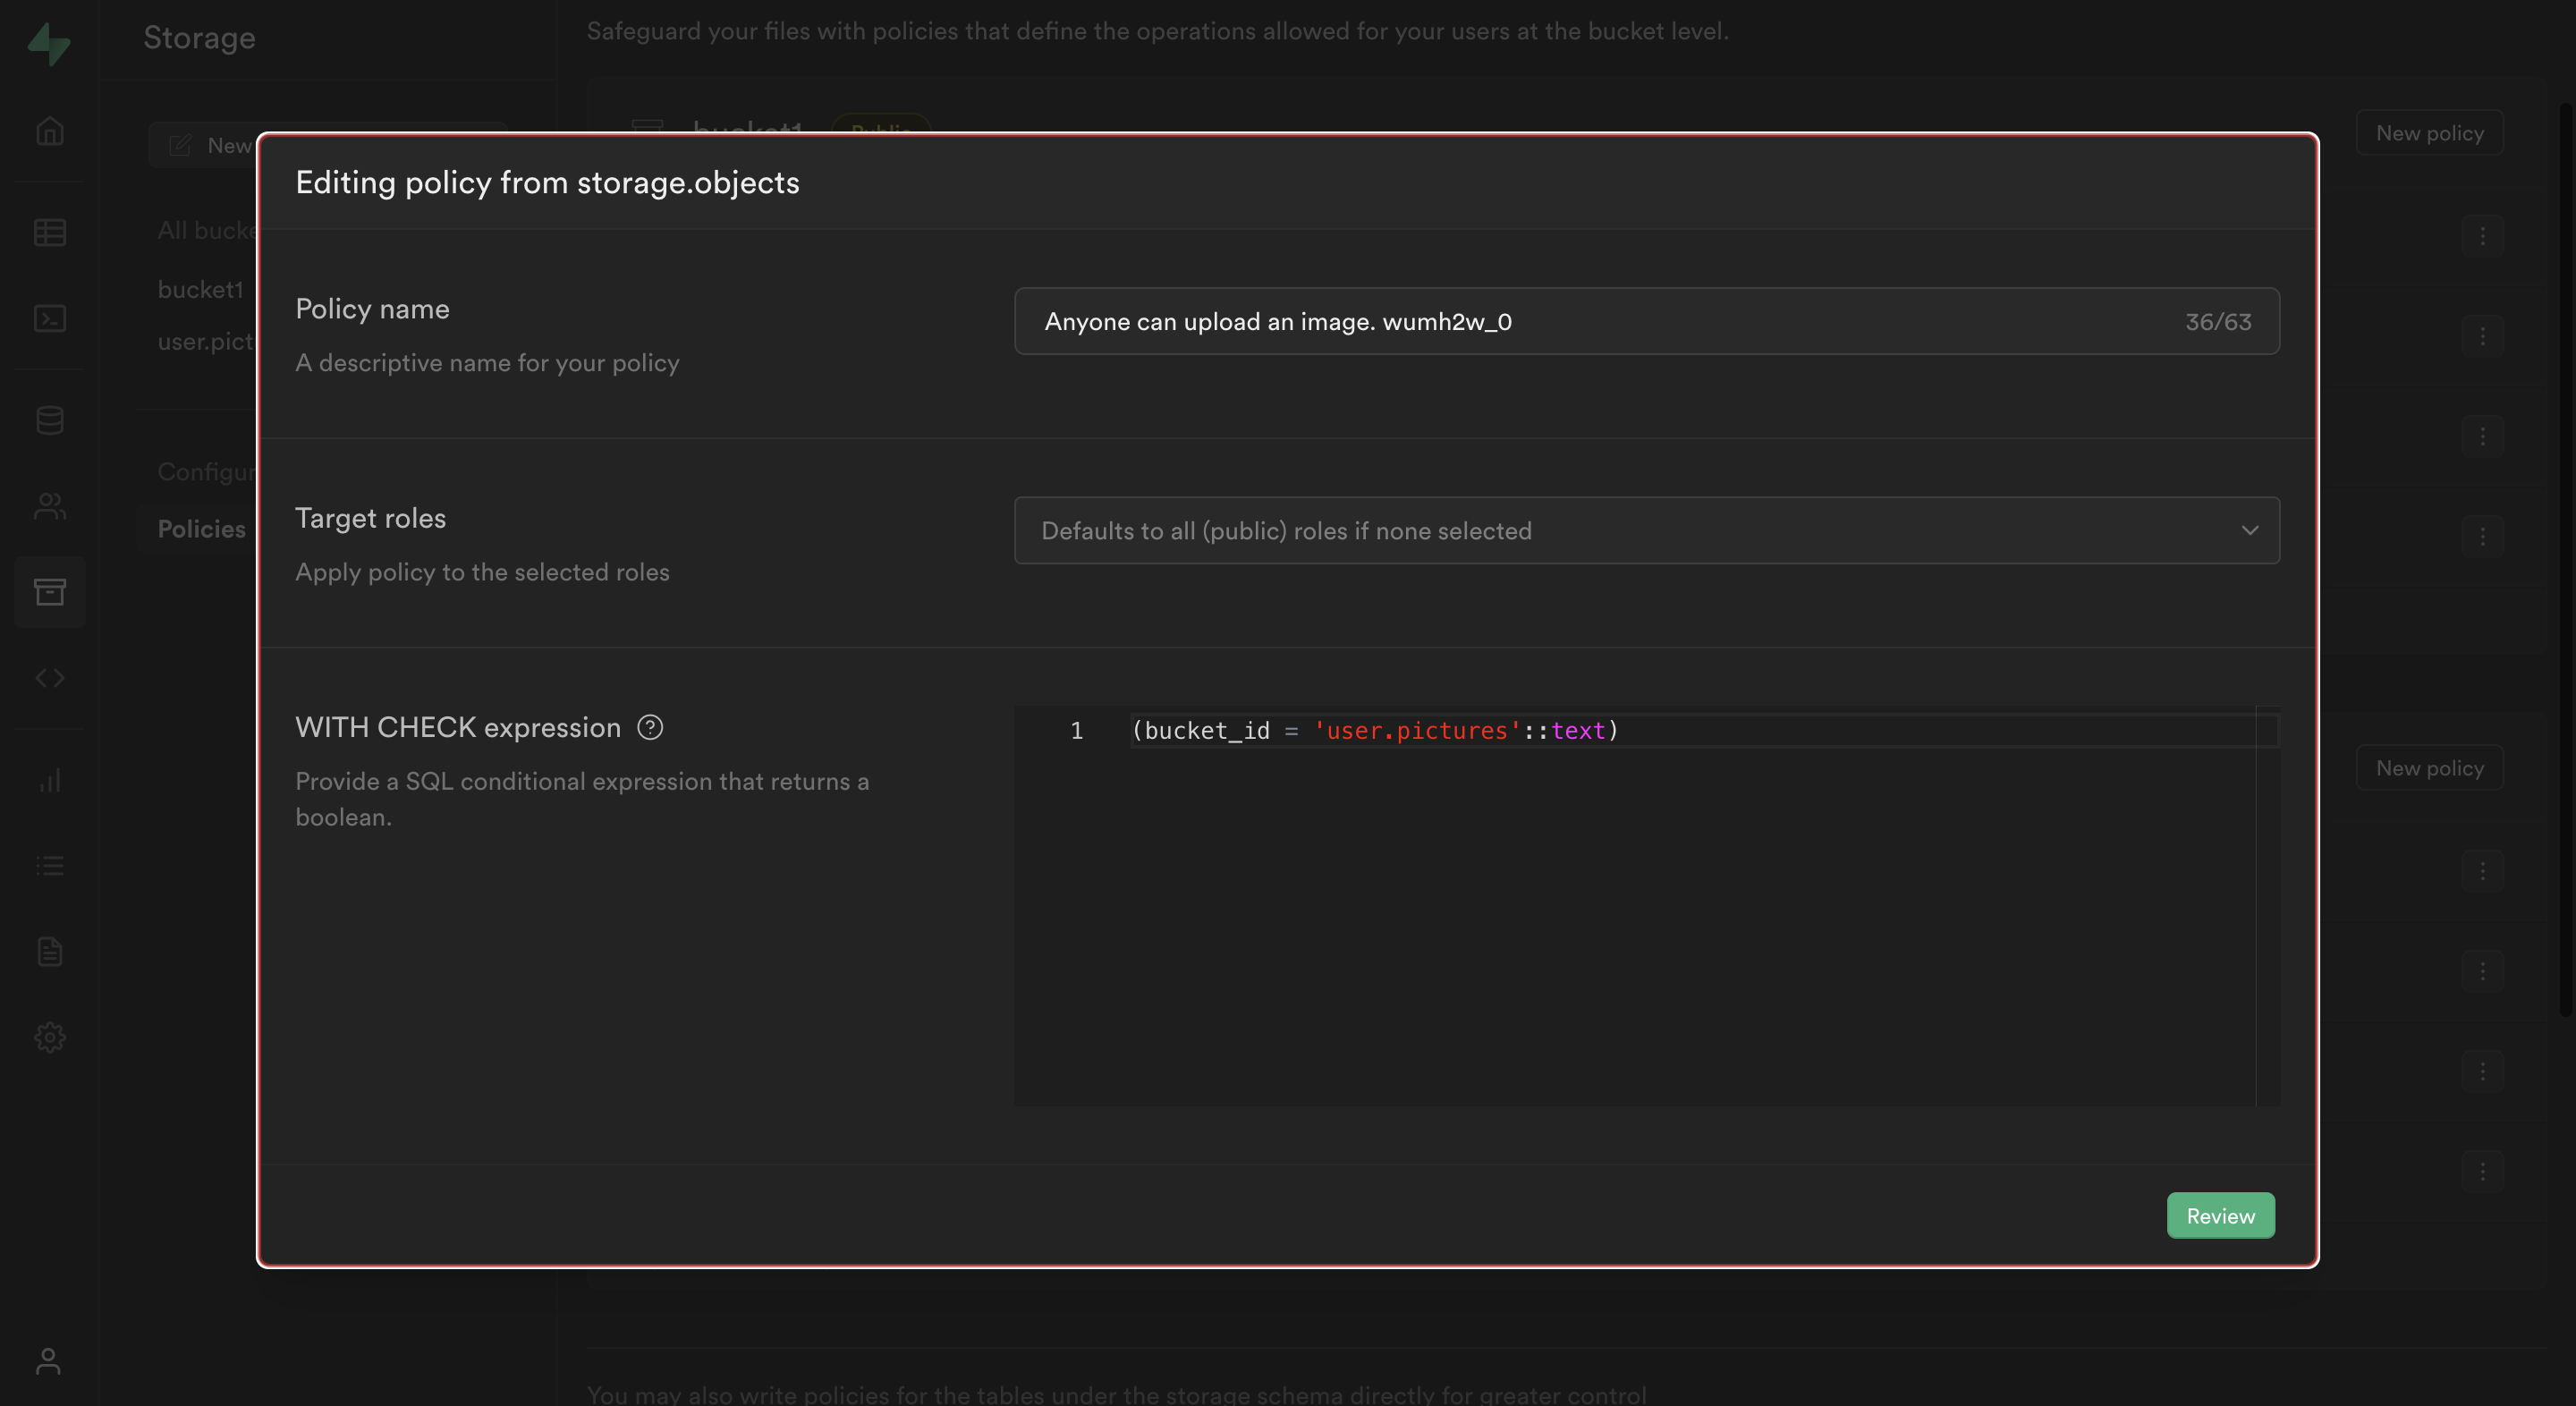Click the editor's vertical scrollbar
Image resolution: width=2576 pixels, height=1406 pixels.
[x=2268, y=905]
